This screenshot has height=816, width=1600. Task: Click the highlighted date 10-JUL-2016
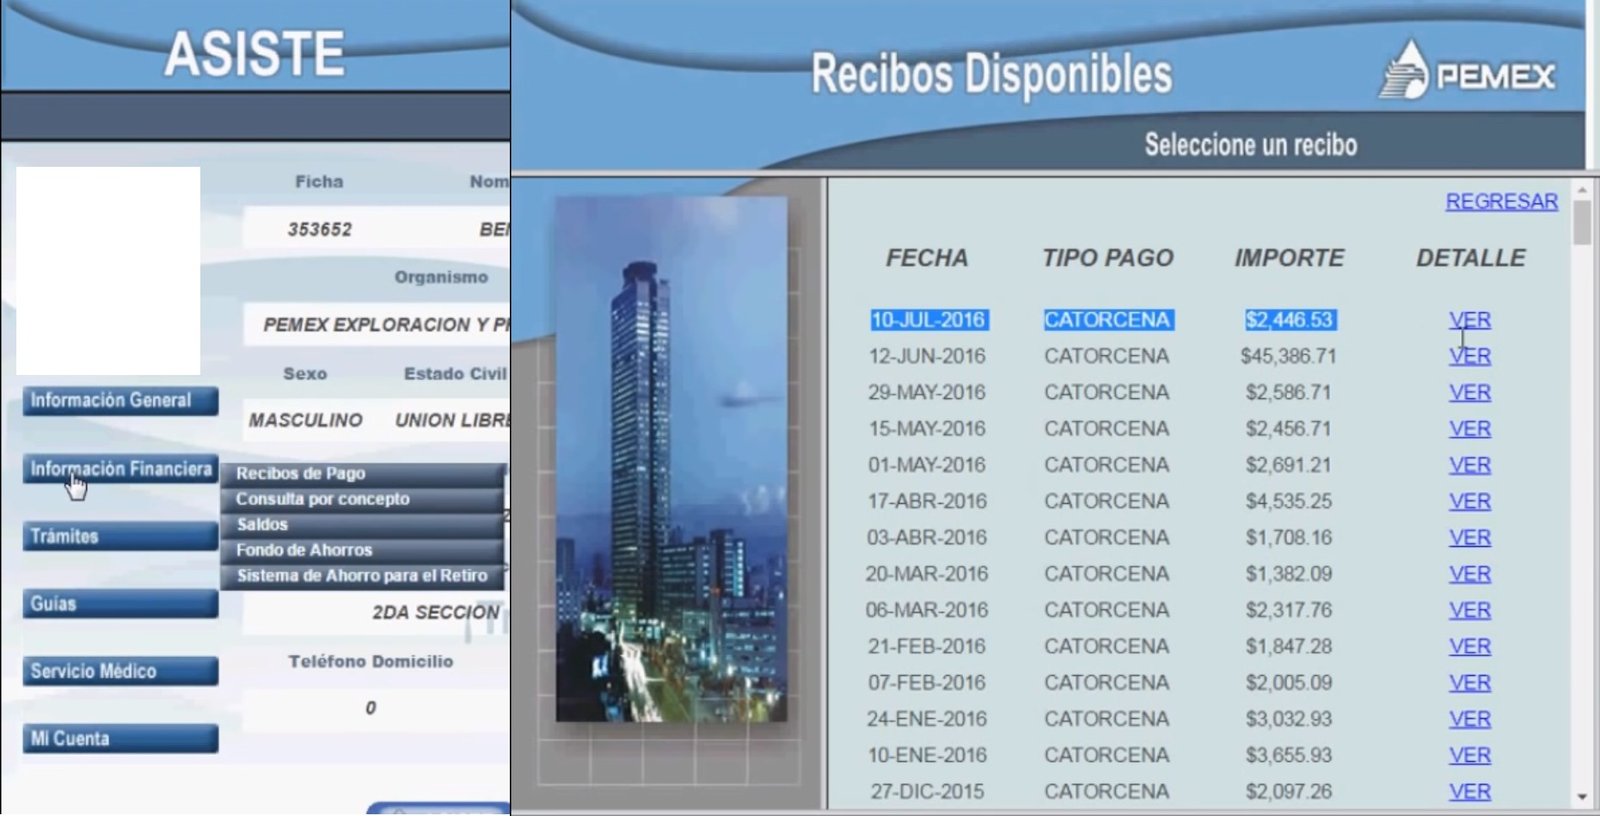click(x=929, y=320)
